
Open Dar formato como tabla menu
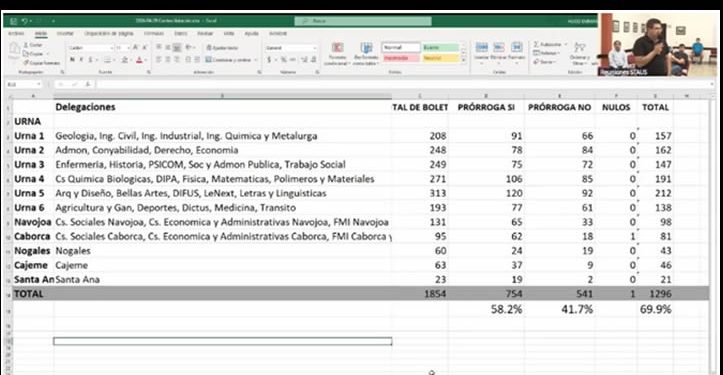[366, 54]
